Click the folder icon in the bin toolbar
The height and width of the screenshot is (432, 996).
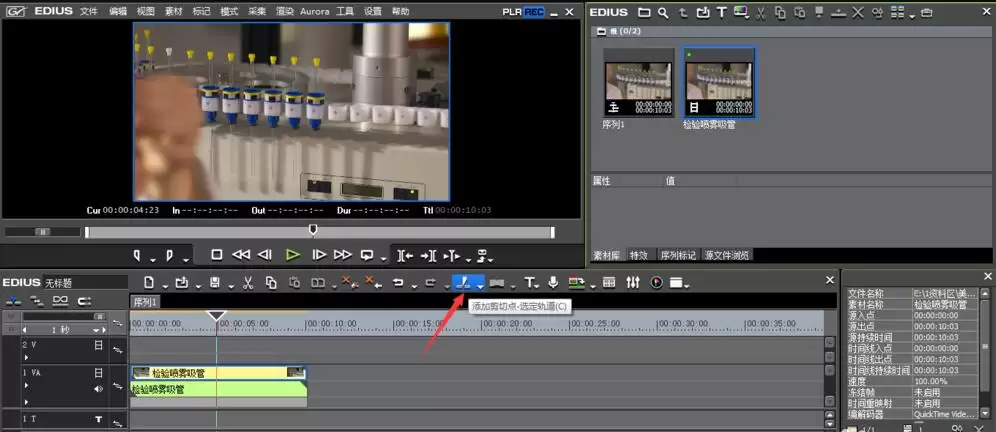tap(644, 12)
